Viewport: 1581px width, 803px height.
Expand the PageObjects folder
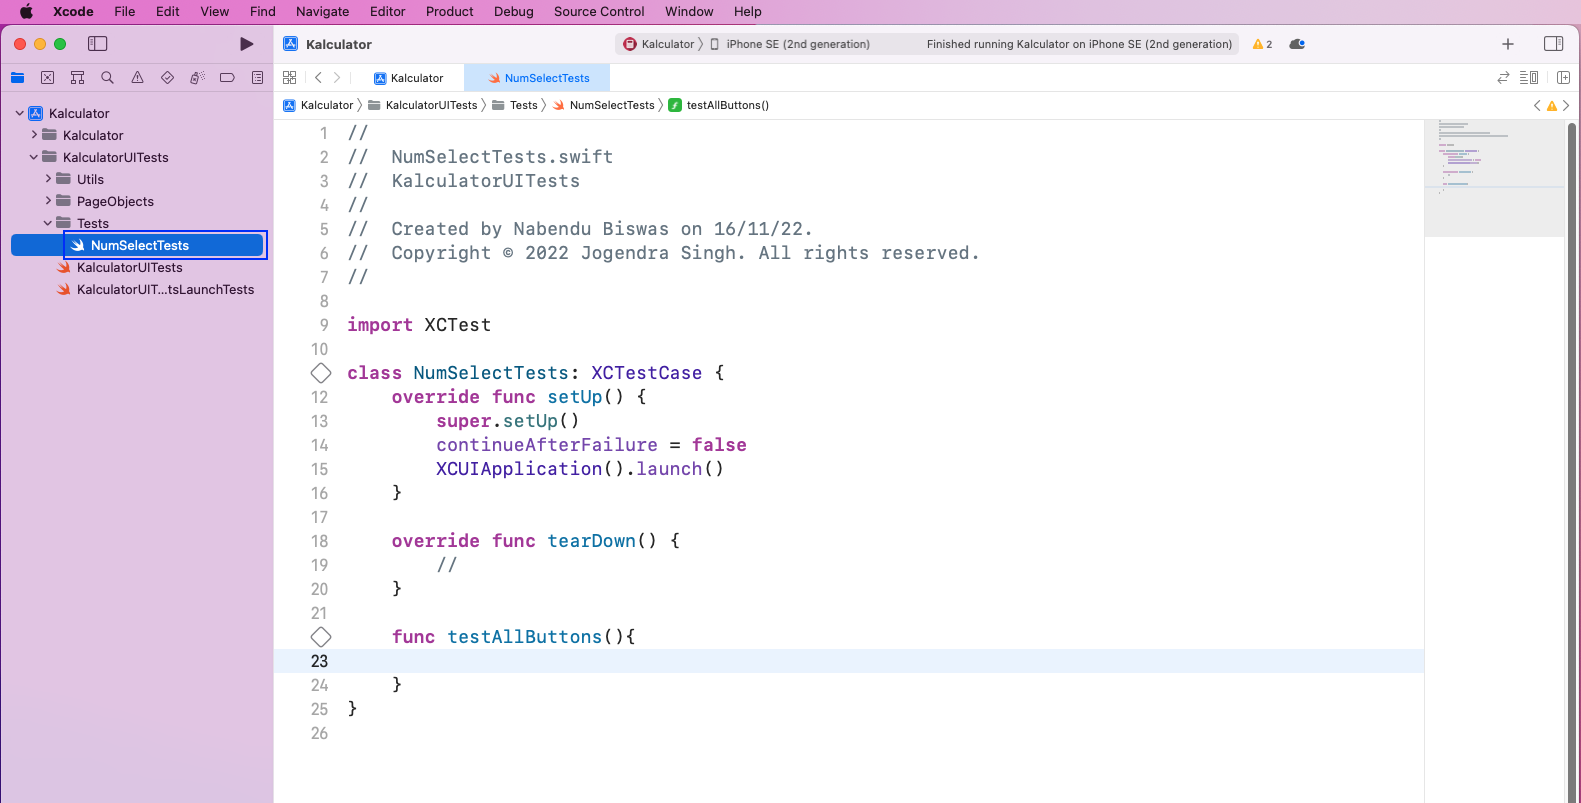(x=48, y=201)
